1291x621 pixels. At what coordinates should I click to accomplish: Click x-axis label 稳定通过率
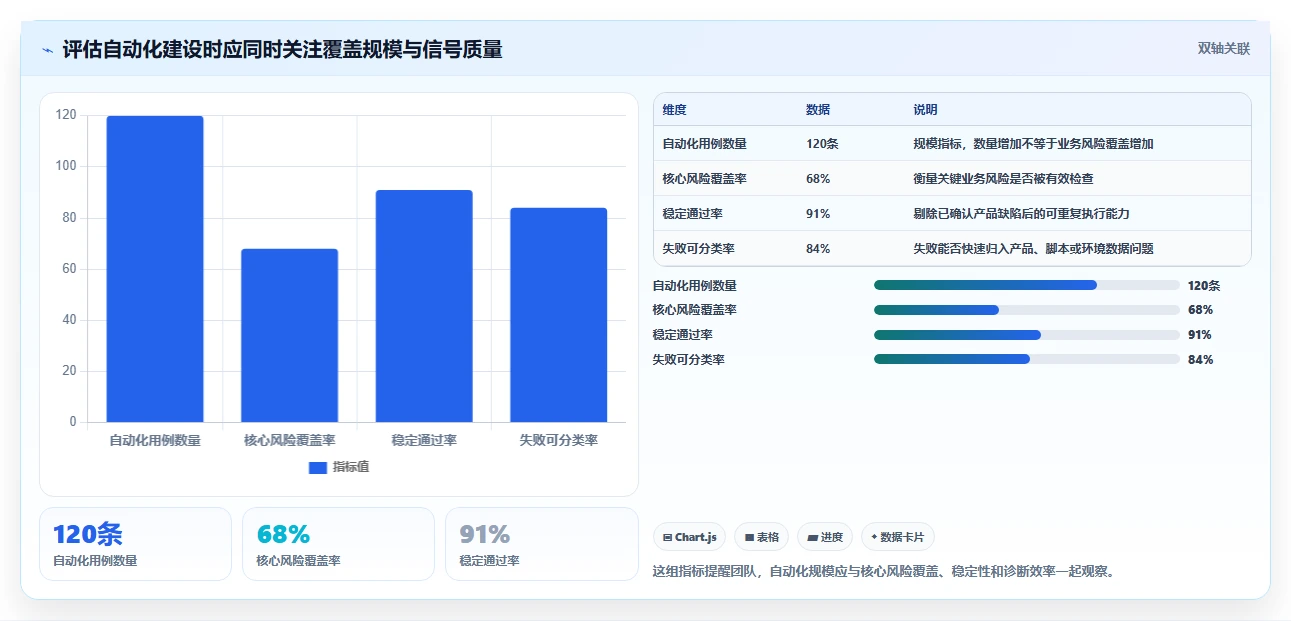tap(424, 440)
